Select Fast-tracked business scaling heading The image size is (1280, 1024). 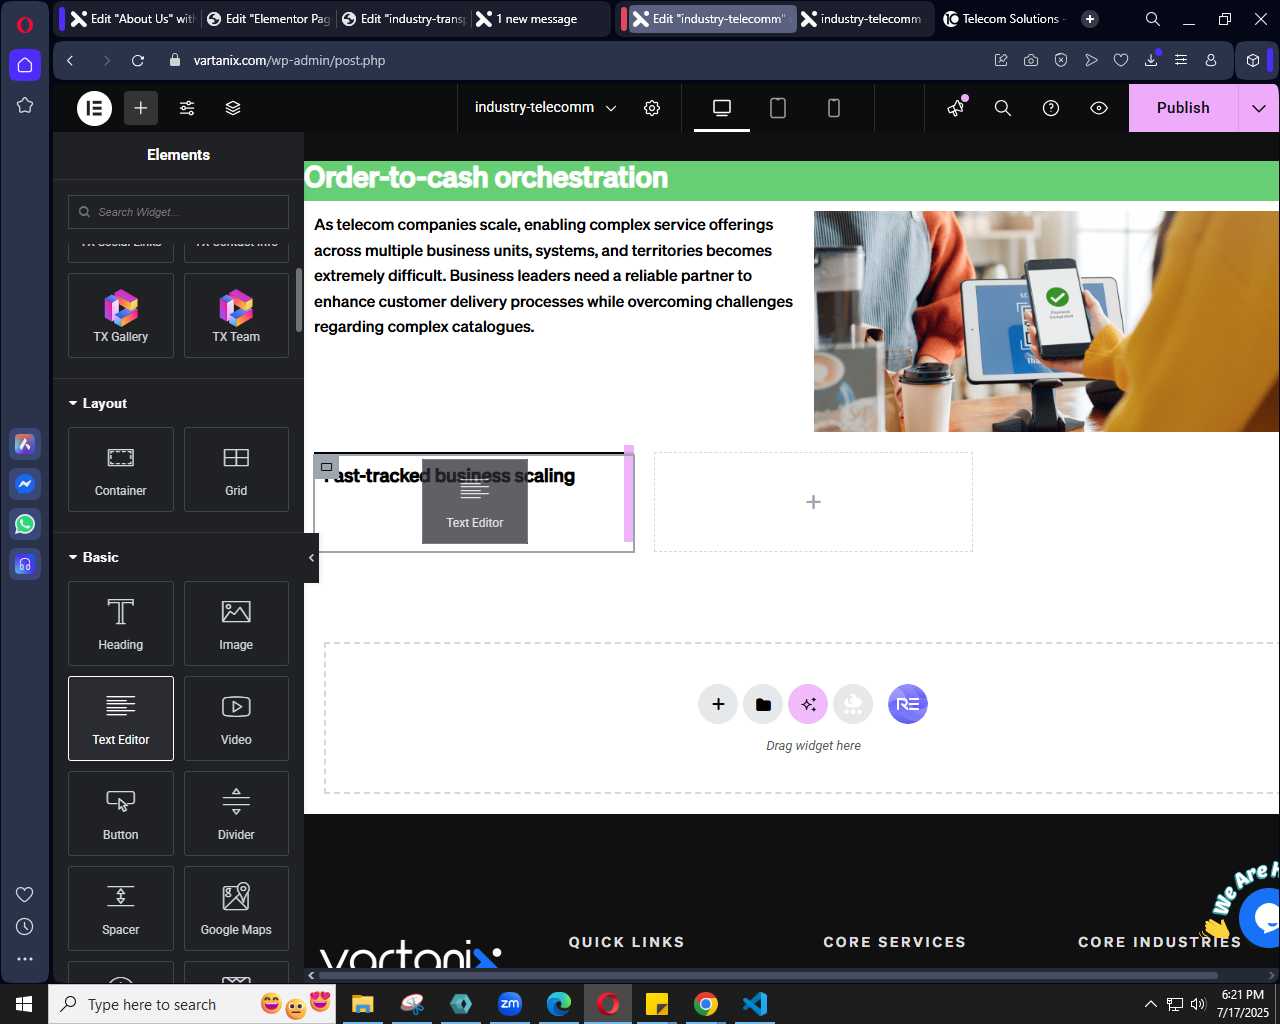[x=449, y=476]
